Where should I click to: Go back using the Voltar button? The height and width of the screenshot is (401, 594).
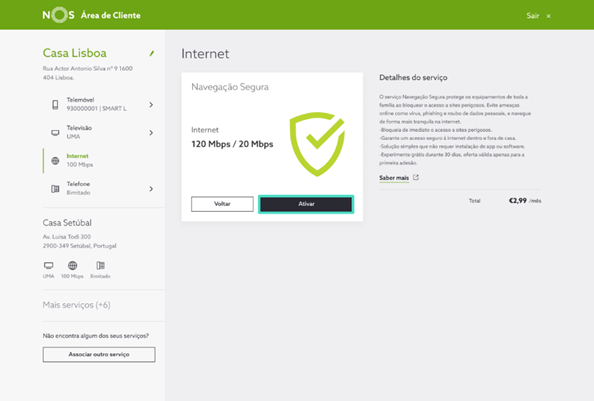[x=222, y=204]
